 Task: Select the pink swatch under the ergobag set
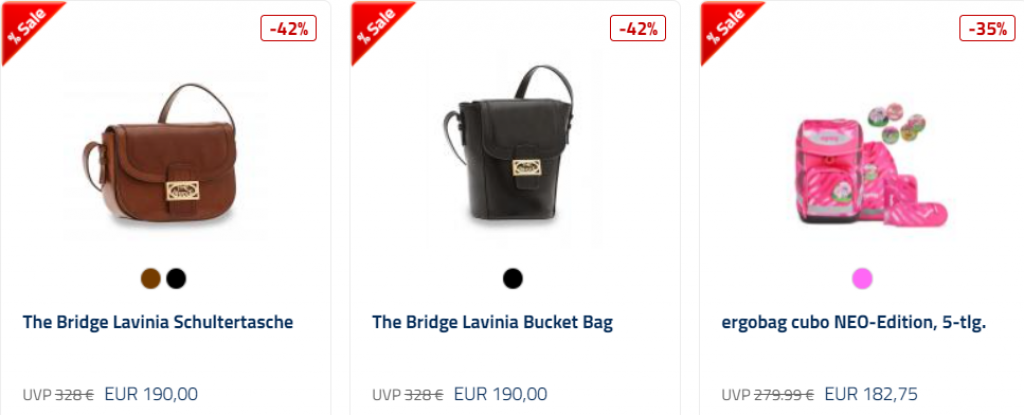[863, 279]
